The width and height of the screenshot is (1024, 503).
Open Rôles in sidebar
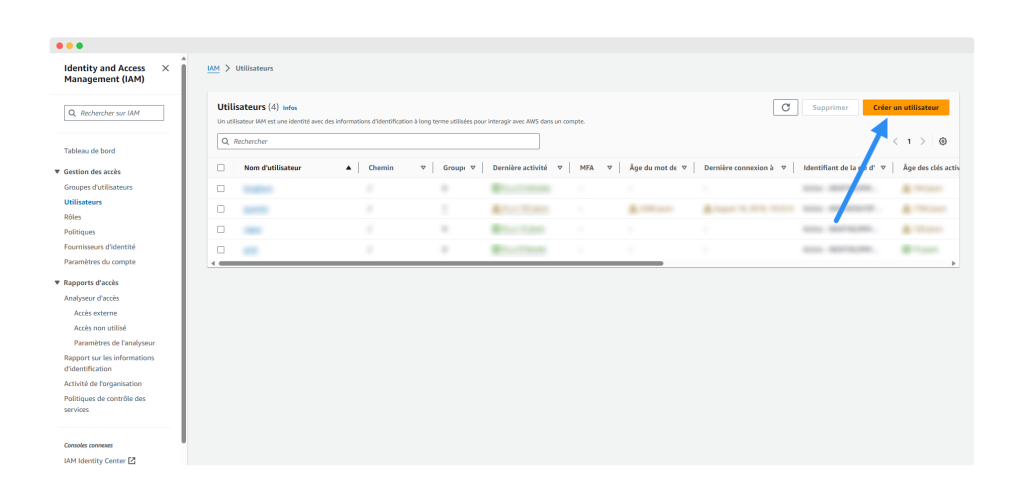tap(72, 217)
